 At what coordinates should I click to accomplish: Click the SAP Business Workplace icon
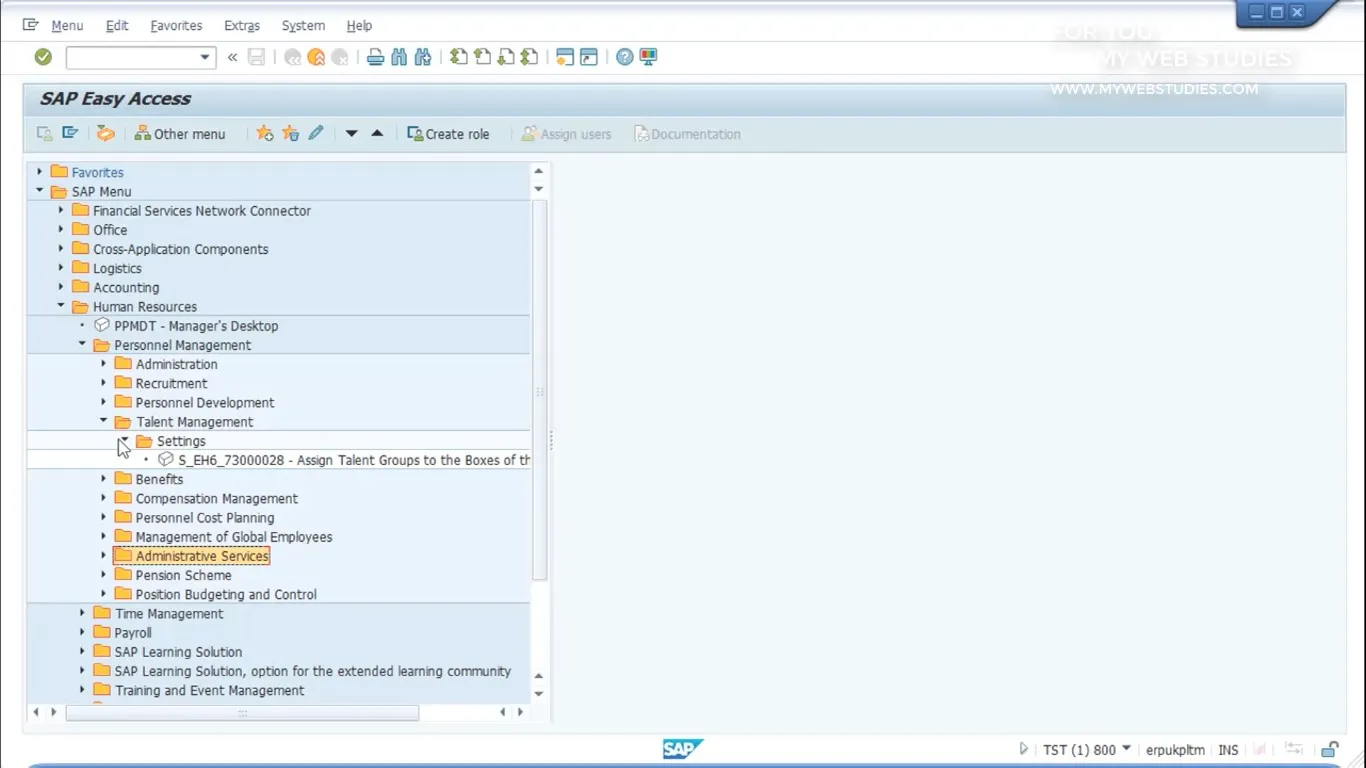click(x=105, y=133)
